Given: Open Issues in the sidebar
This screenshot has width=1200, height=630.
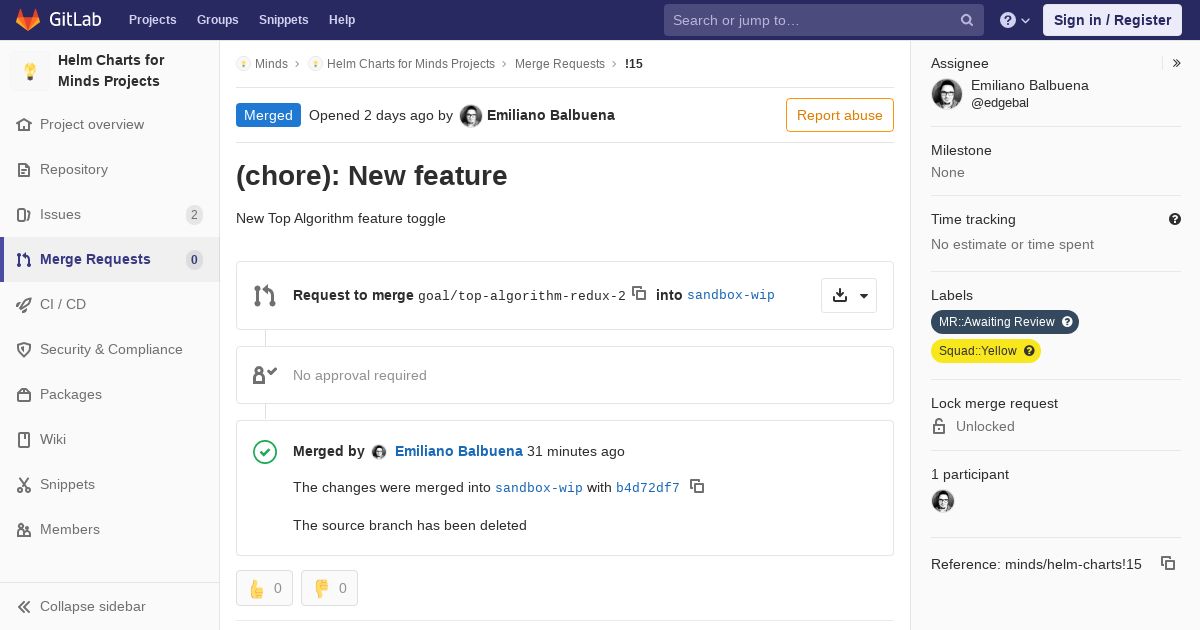Looking at the screenshot, I should (x=60, y=215).
